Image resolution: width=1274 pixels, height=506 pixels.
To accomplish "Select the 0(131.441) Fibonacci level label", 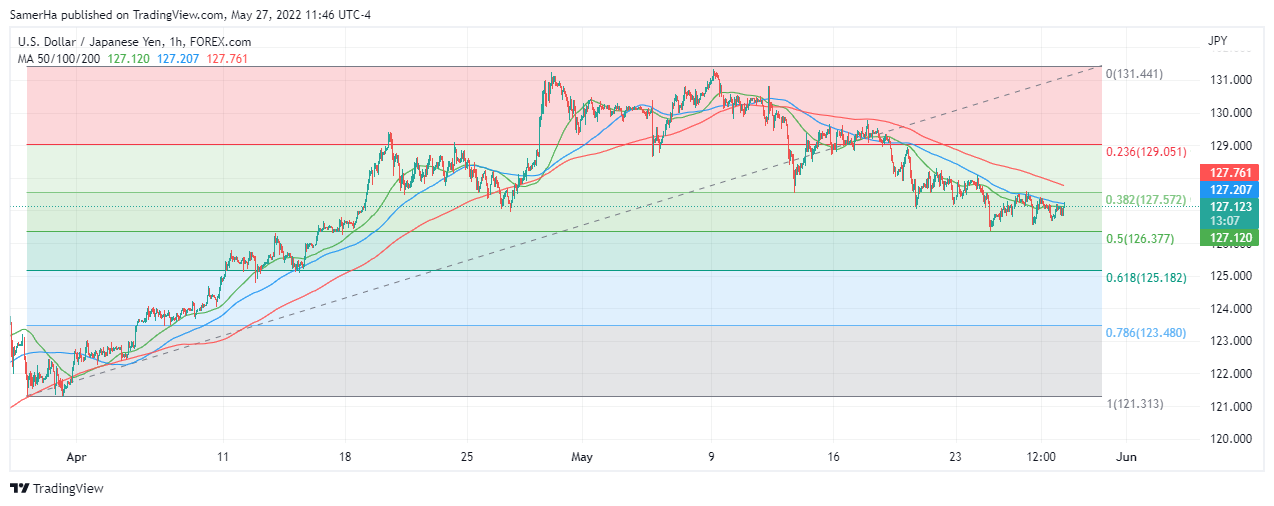I will coord(1134,74).
